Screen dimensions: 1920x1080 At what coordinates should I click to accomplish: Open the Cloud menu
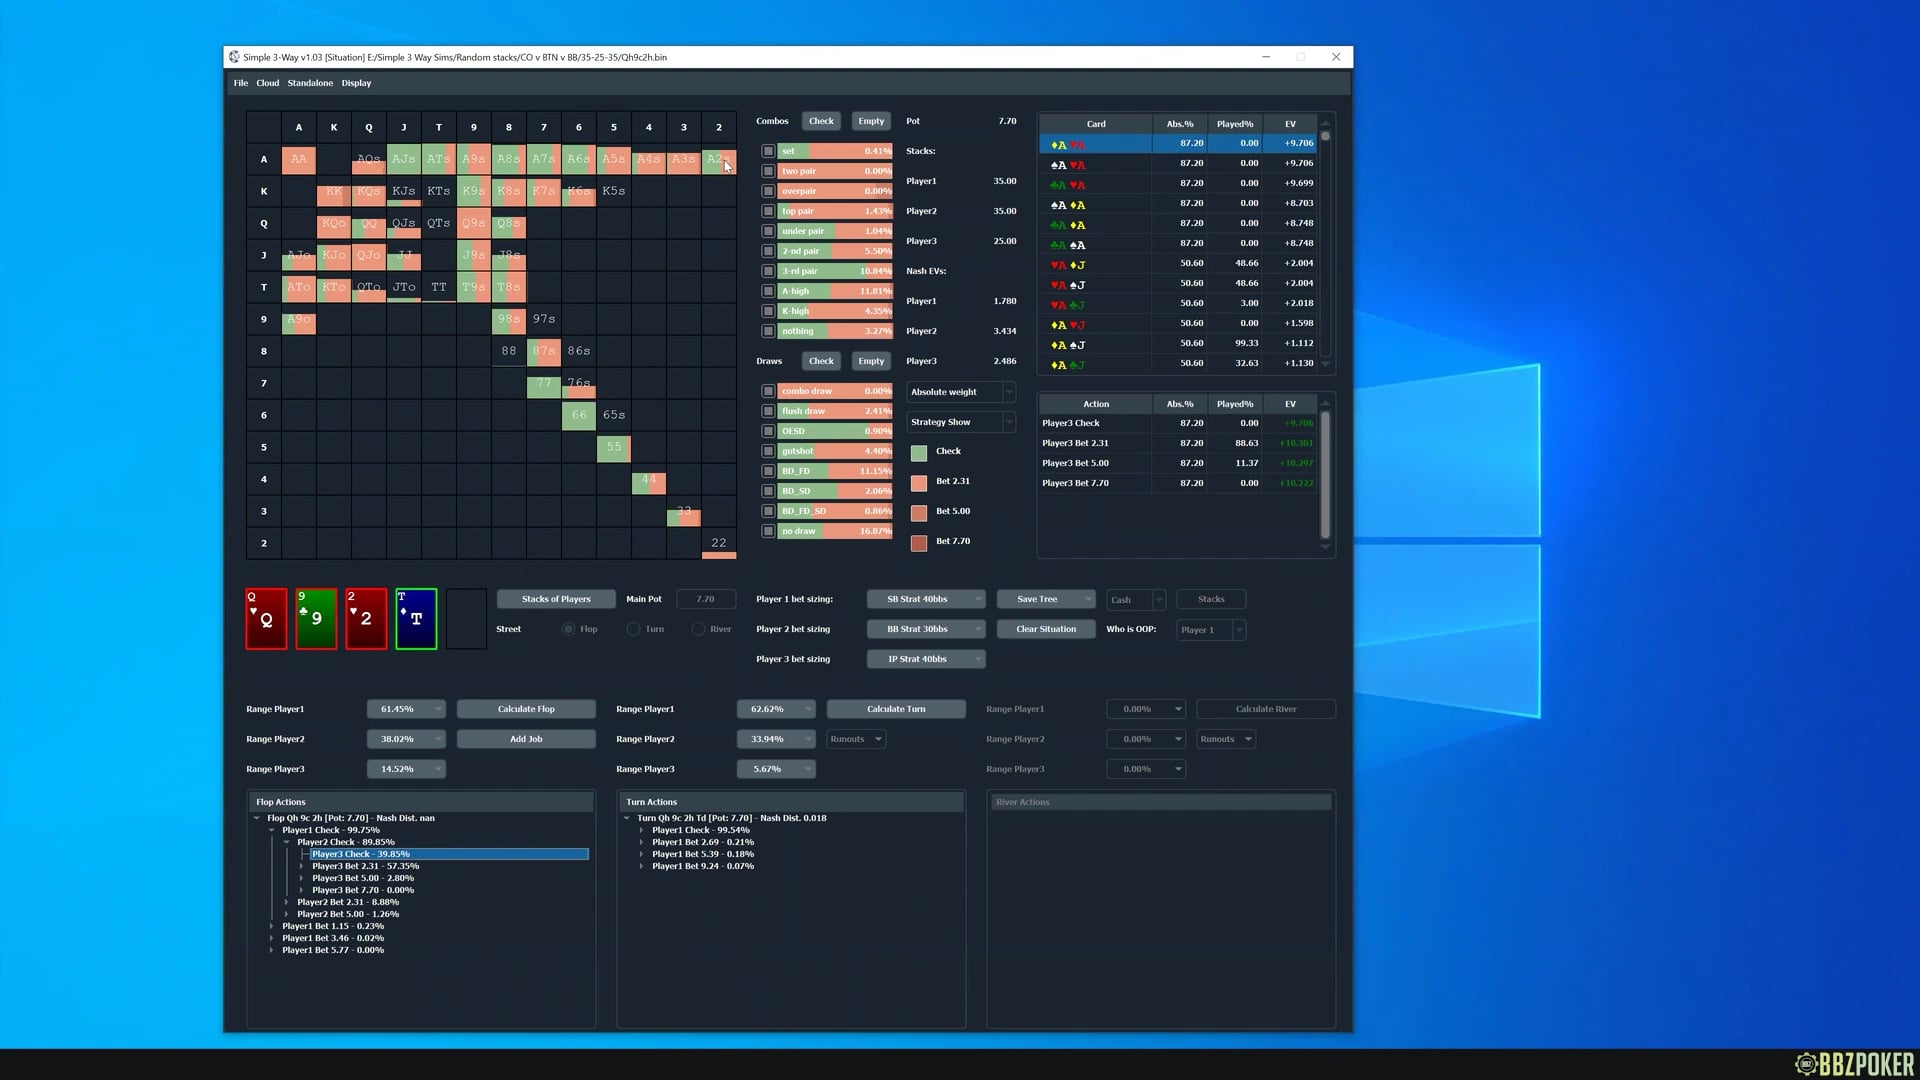point(267,83)
